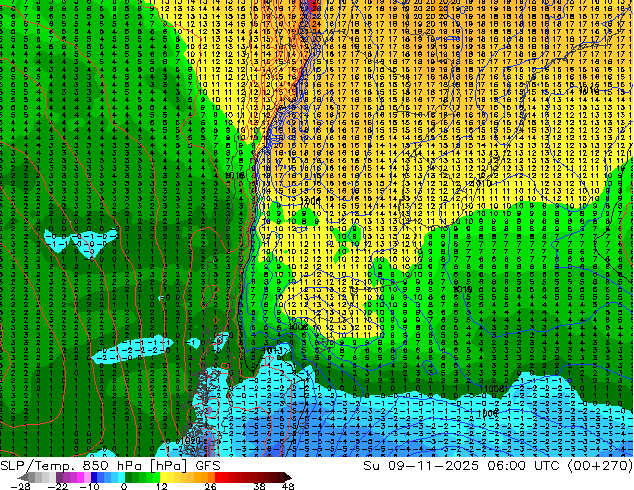Click the dark maroon arrow end of color bar

[x=287, y=477]
